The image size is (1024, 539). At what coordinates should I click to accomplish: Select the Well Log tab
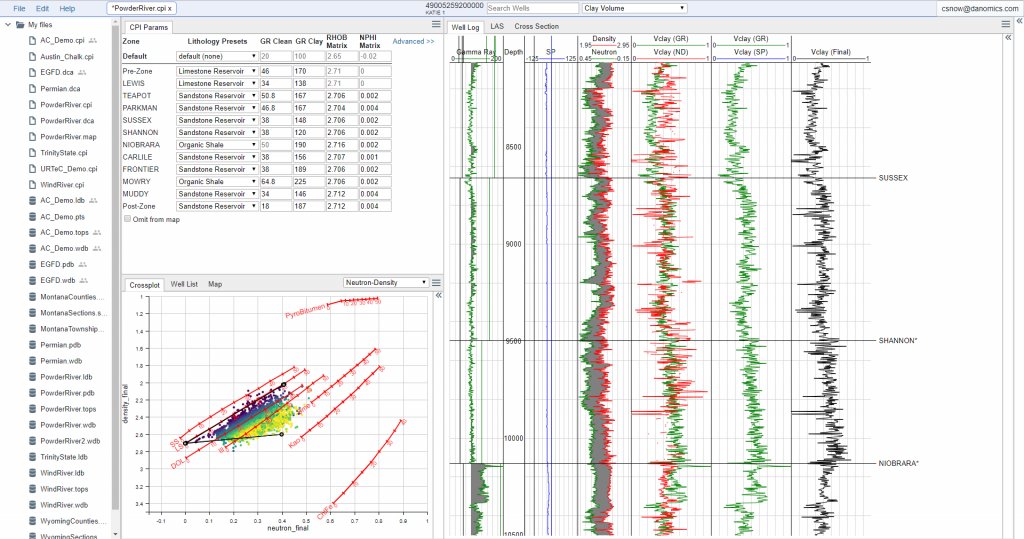tap(465, 27)
